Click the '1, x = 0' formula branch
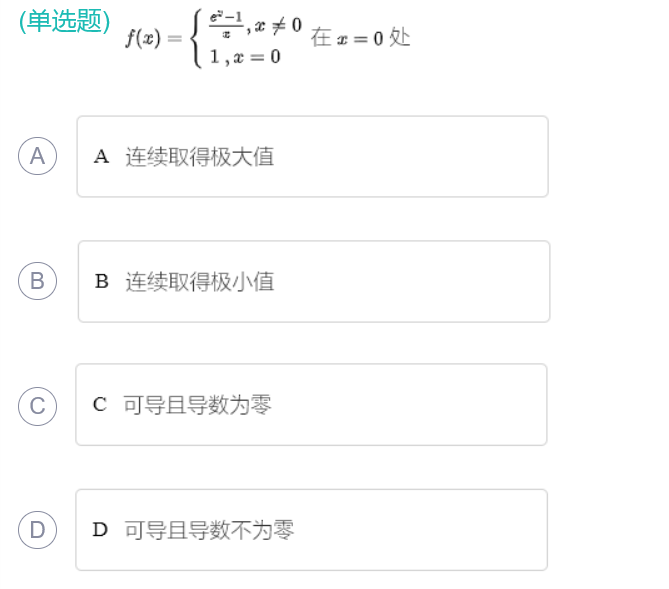This screenshot has width=669, height=589. click(x=245, y=57)
